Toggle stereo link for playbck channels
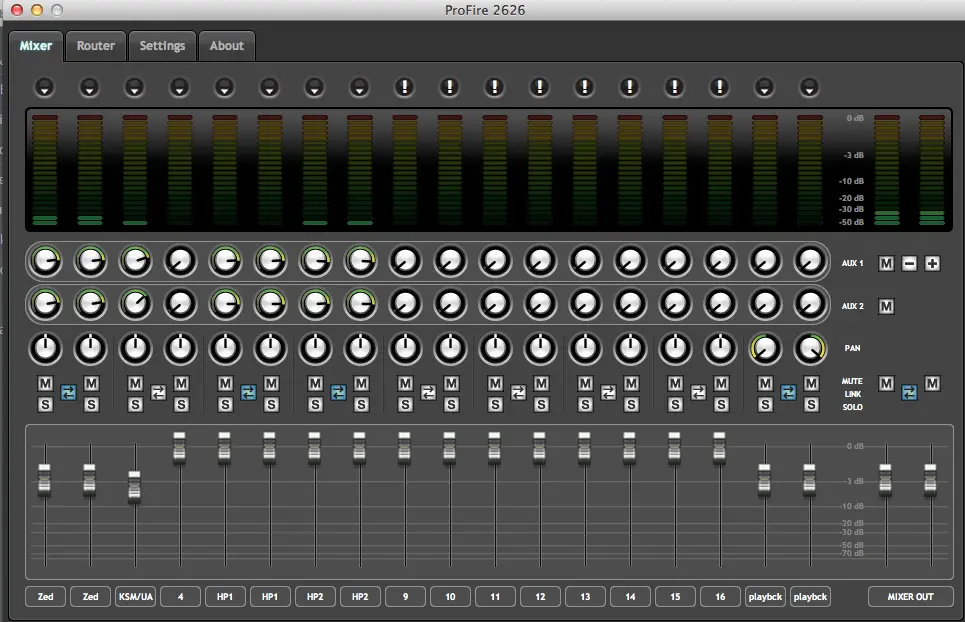The image size is (965, 622). pos(788,392)
